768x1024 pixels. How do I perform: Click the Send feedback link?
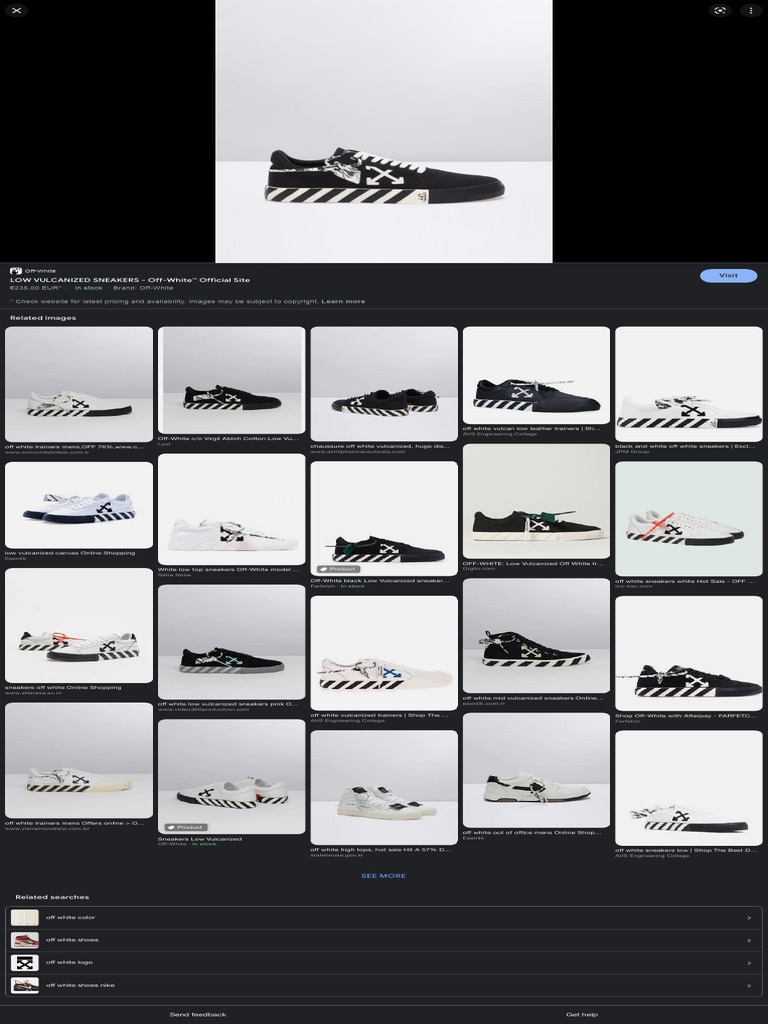click(198, 1014)
